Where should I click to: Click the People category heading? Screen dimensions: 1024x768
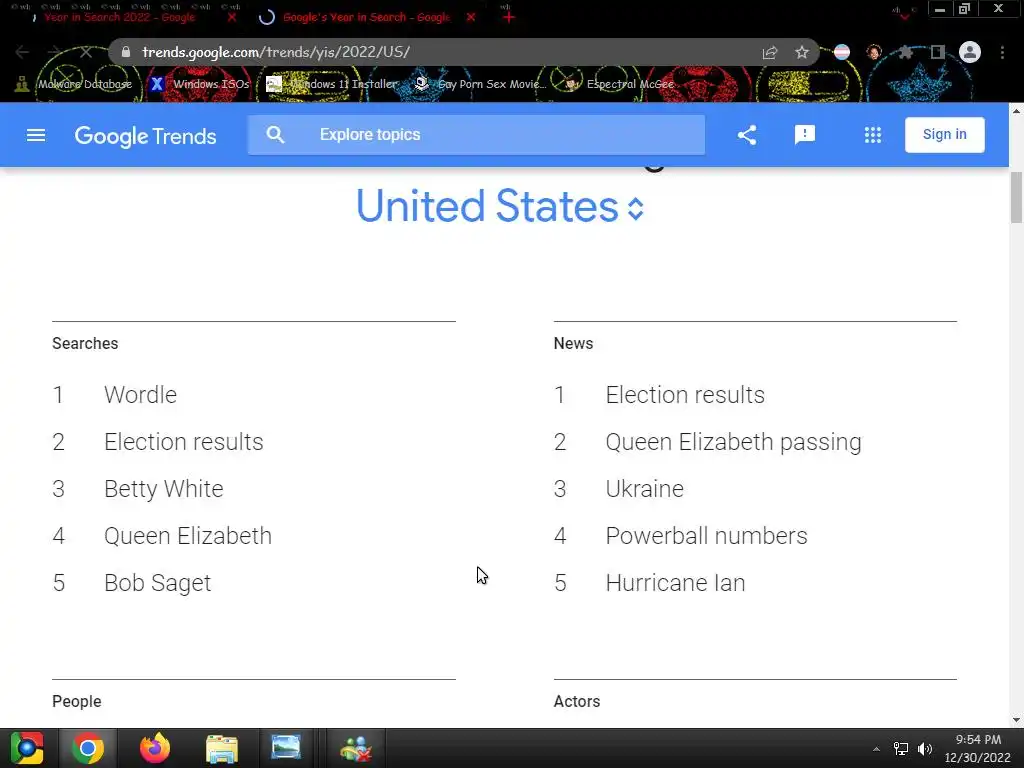(x=76, y=701)
